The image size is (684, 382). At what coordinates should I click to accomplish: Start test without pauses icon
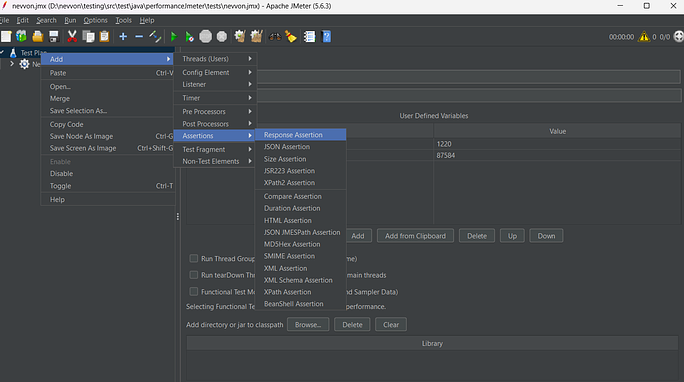point(189,37)
